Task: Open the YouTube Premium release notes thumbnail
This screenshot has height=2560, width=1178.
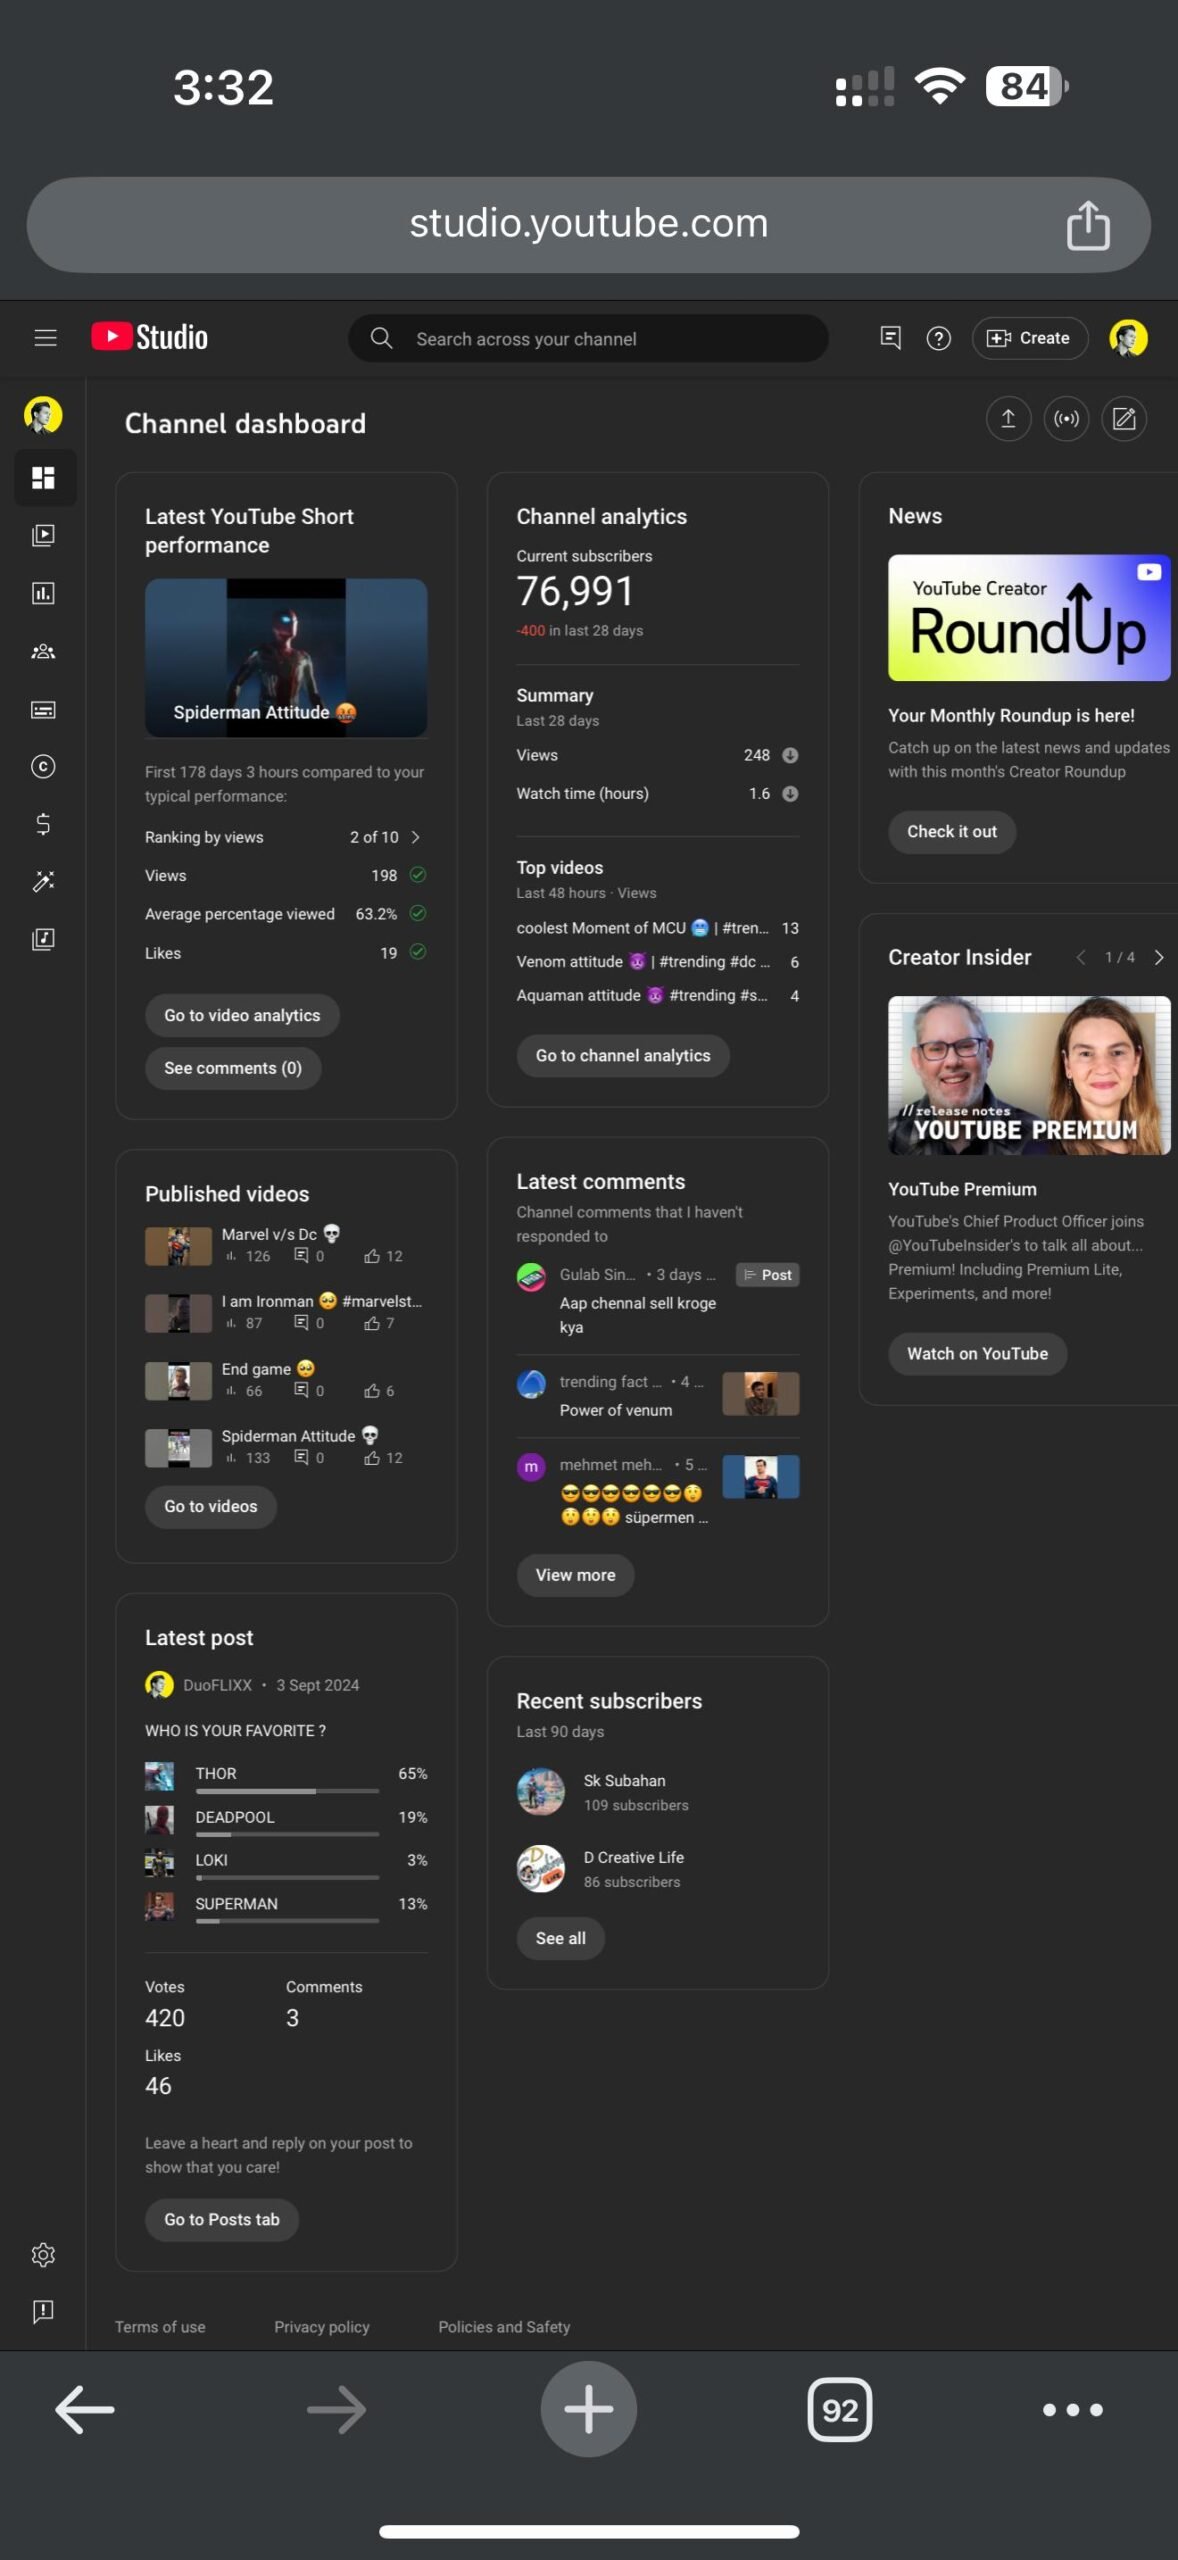Action: click(x=1029, y=1076)
